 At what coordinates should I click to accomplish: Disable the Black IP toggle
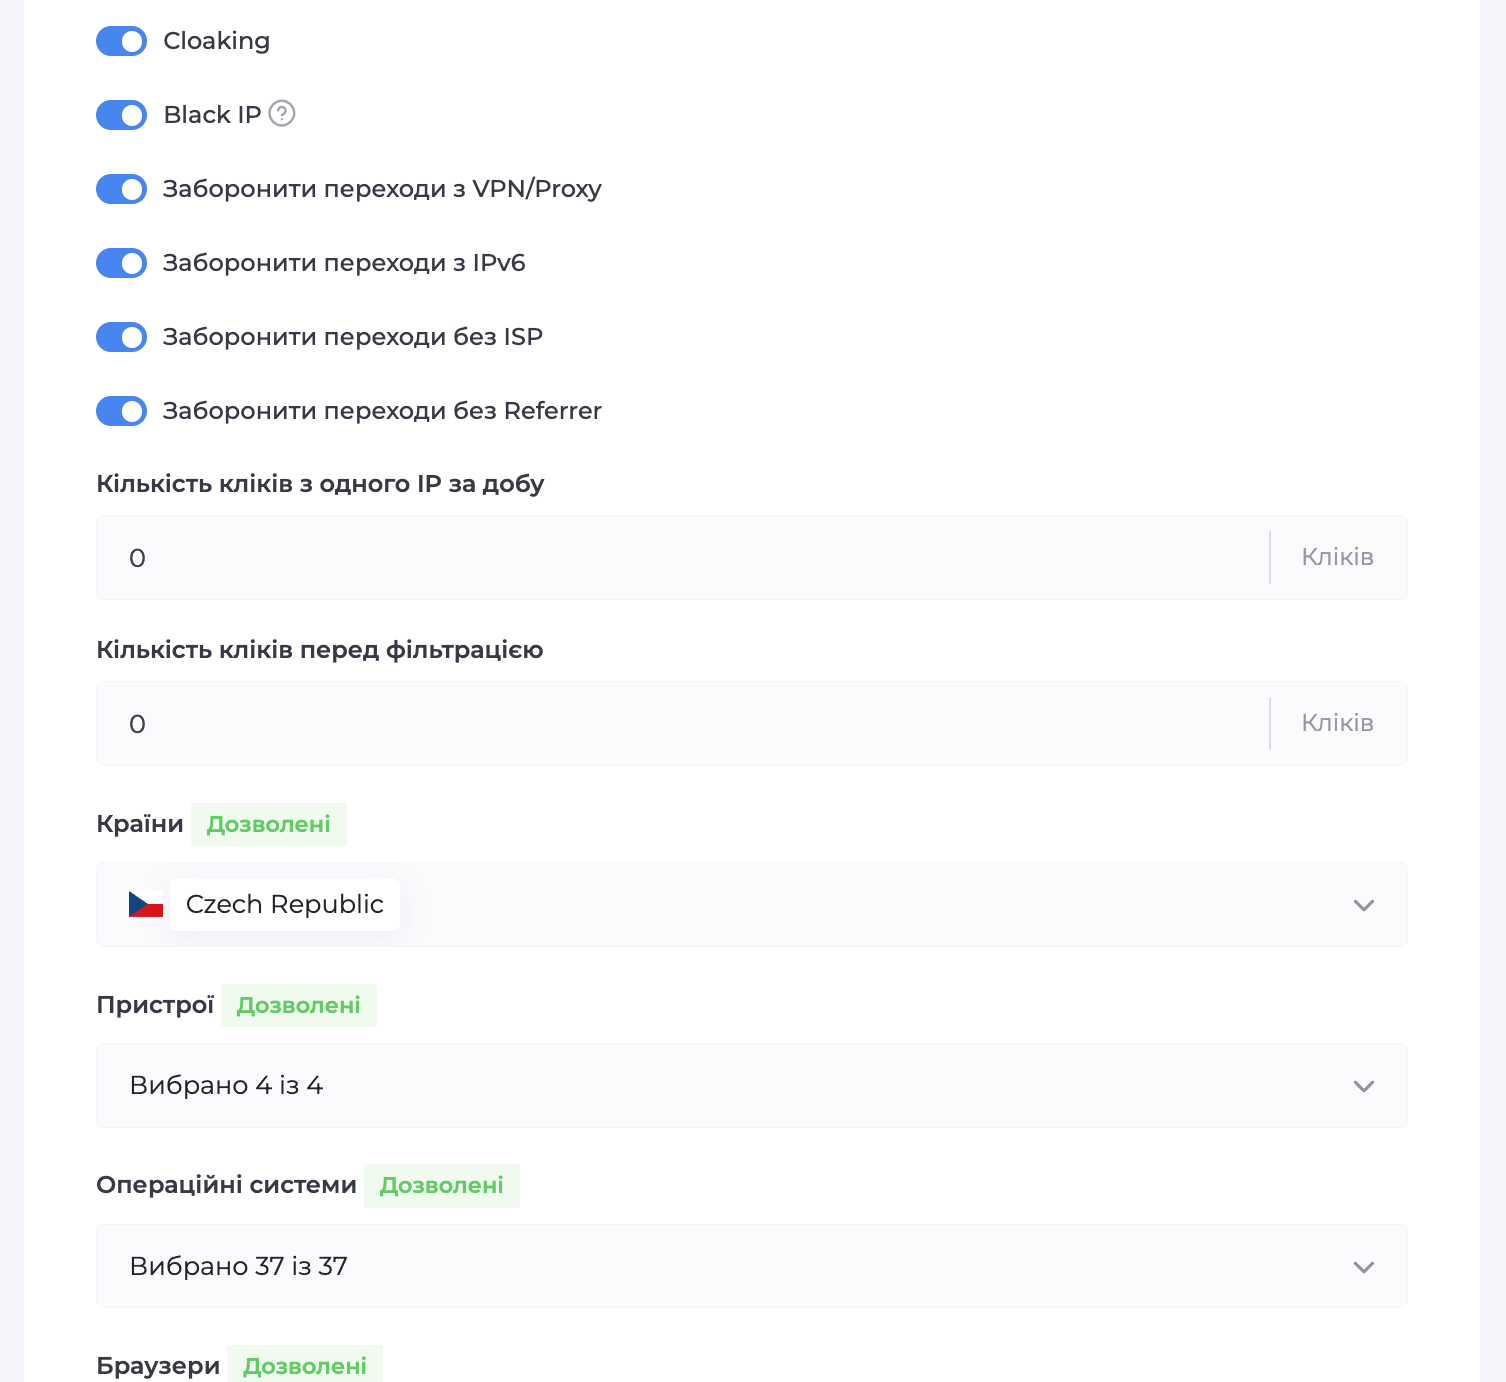point(122,115)
